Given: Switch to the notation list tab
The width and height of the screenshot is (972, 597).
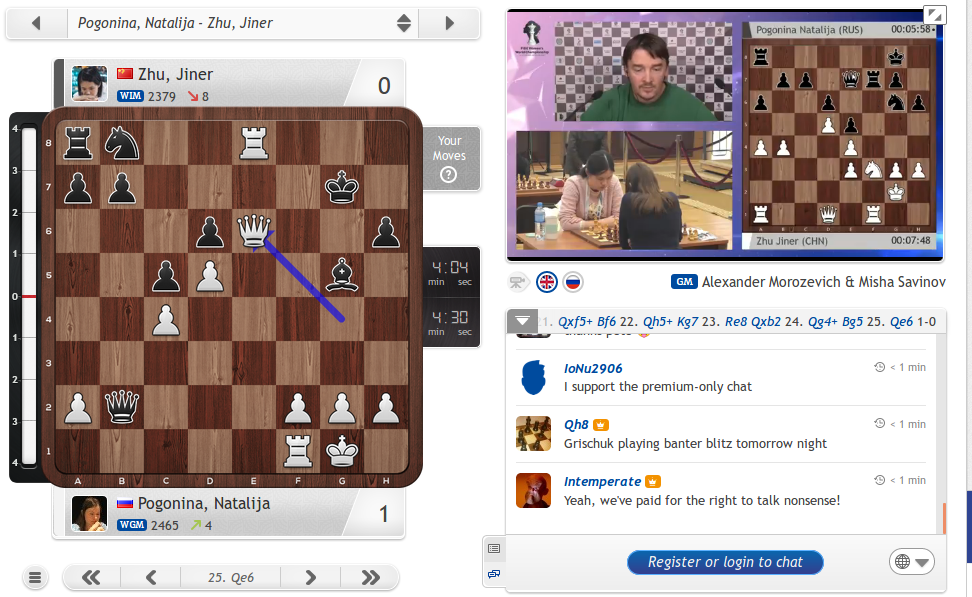Looking at the screenshot, I should pos(493,548).
